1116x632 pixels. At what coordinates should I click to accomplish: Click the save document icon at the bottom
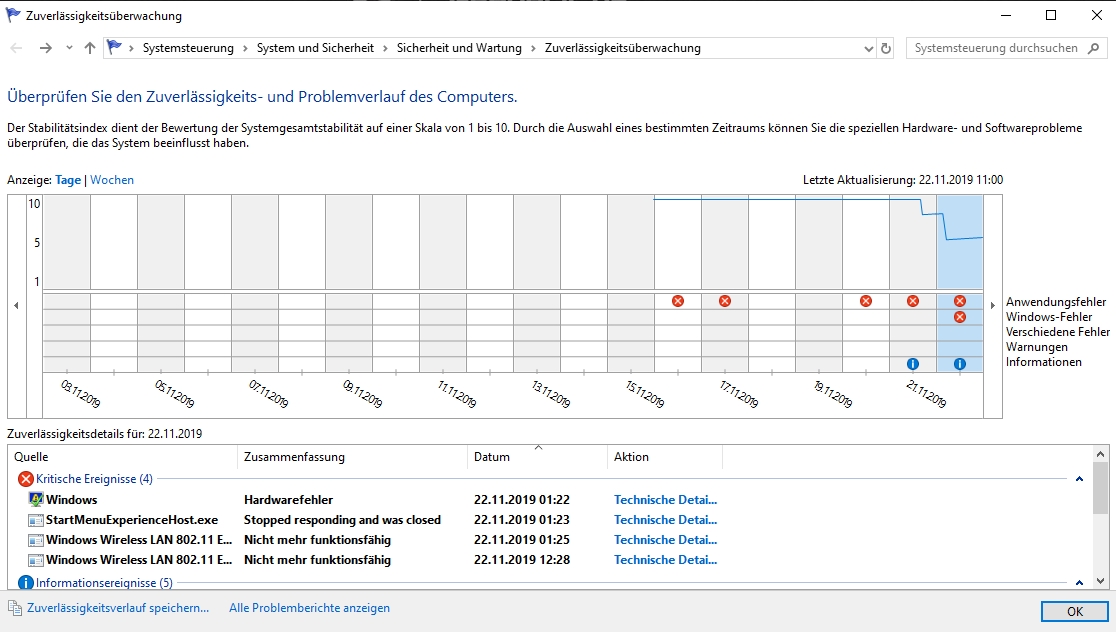coord(15,608)
